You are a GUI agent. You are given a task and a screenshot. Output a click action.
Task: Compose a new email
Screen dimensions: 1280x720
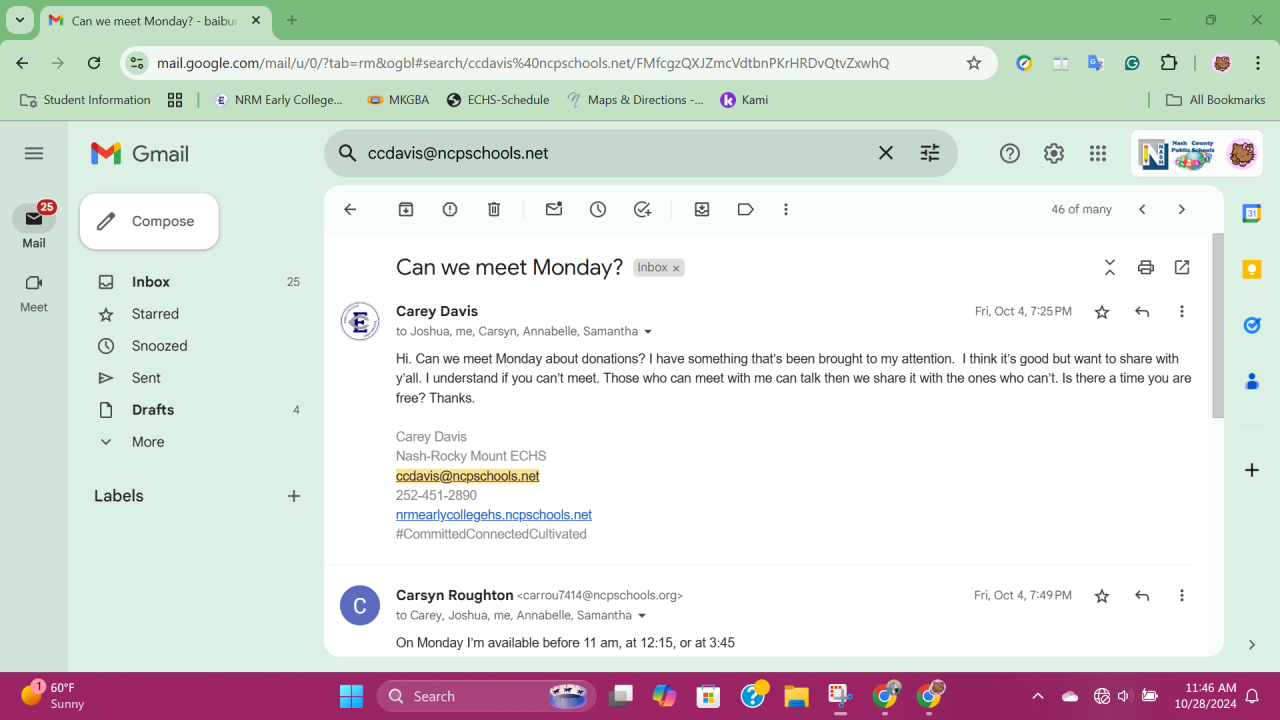[x=149, y=221]
